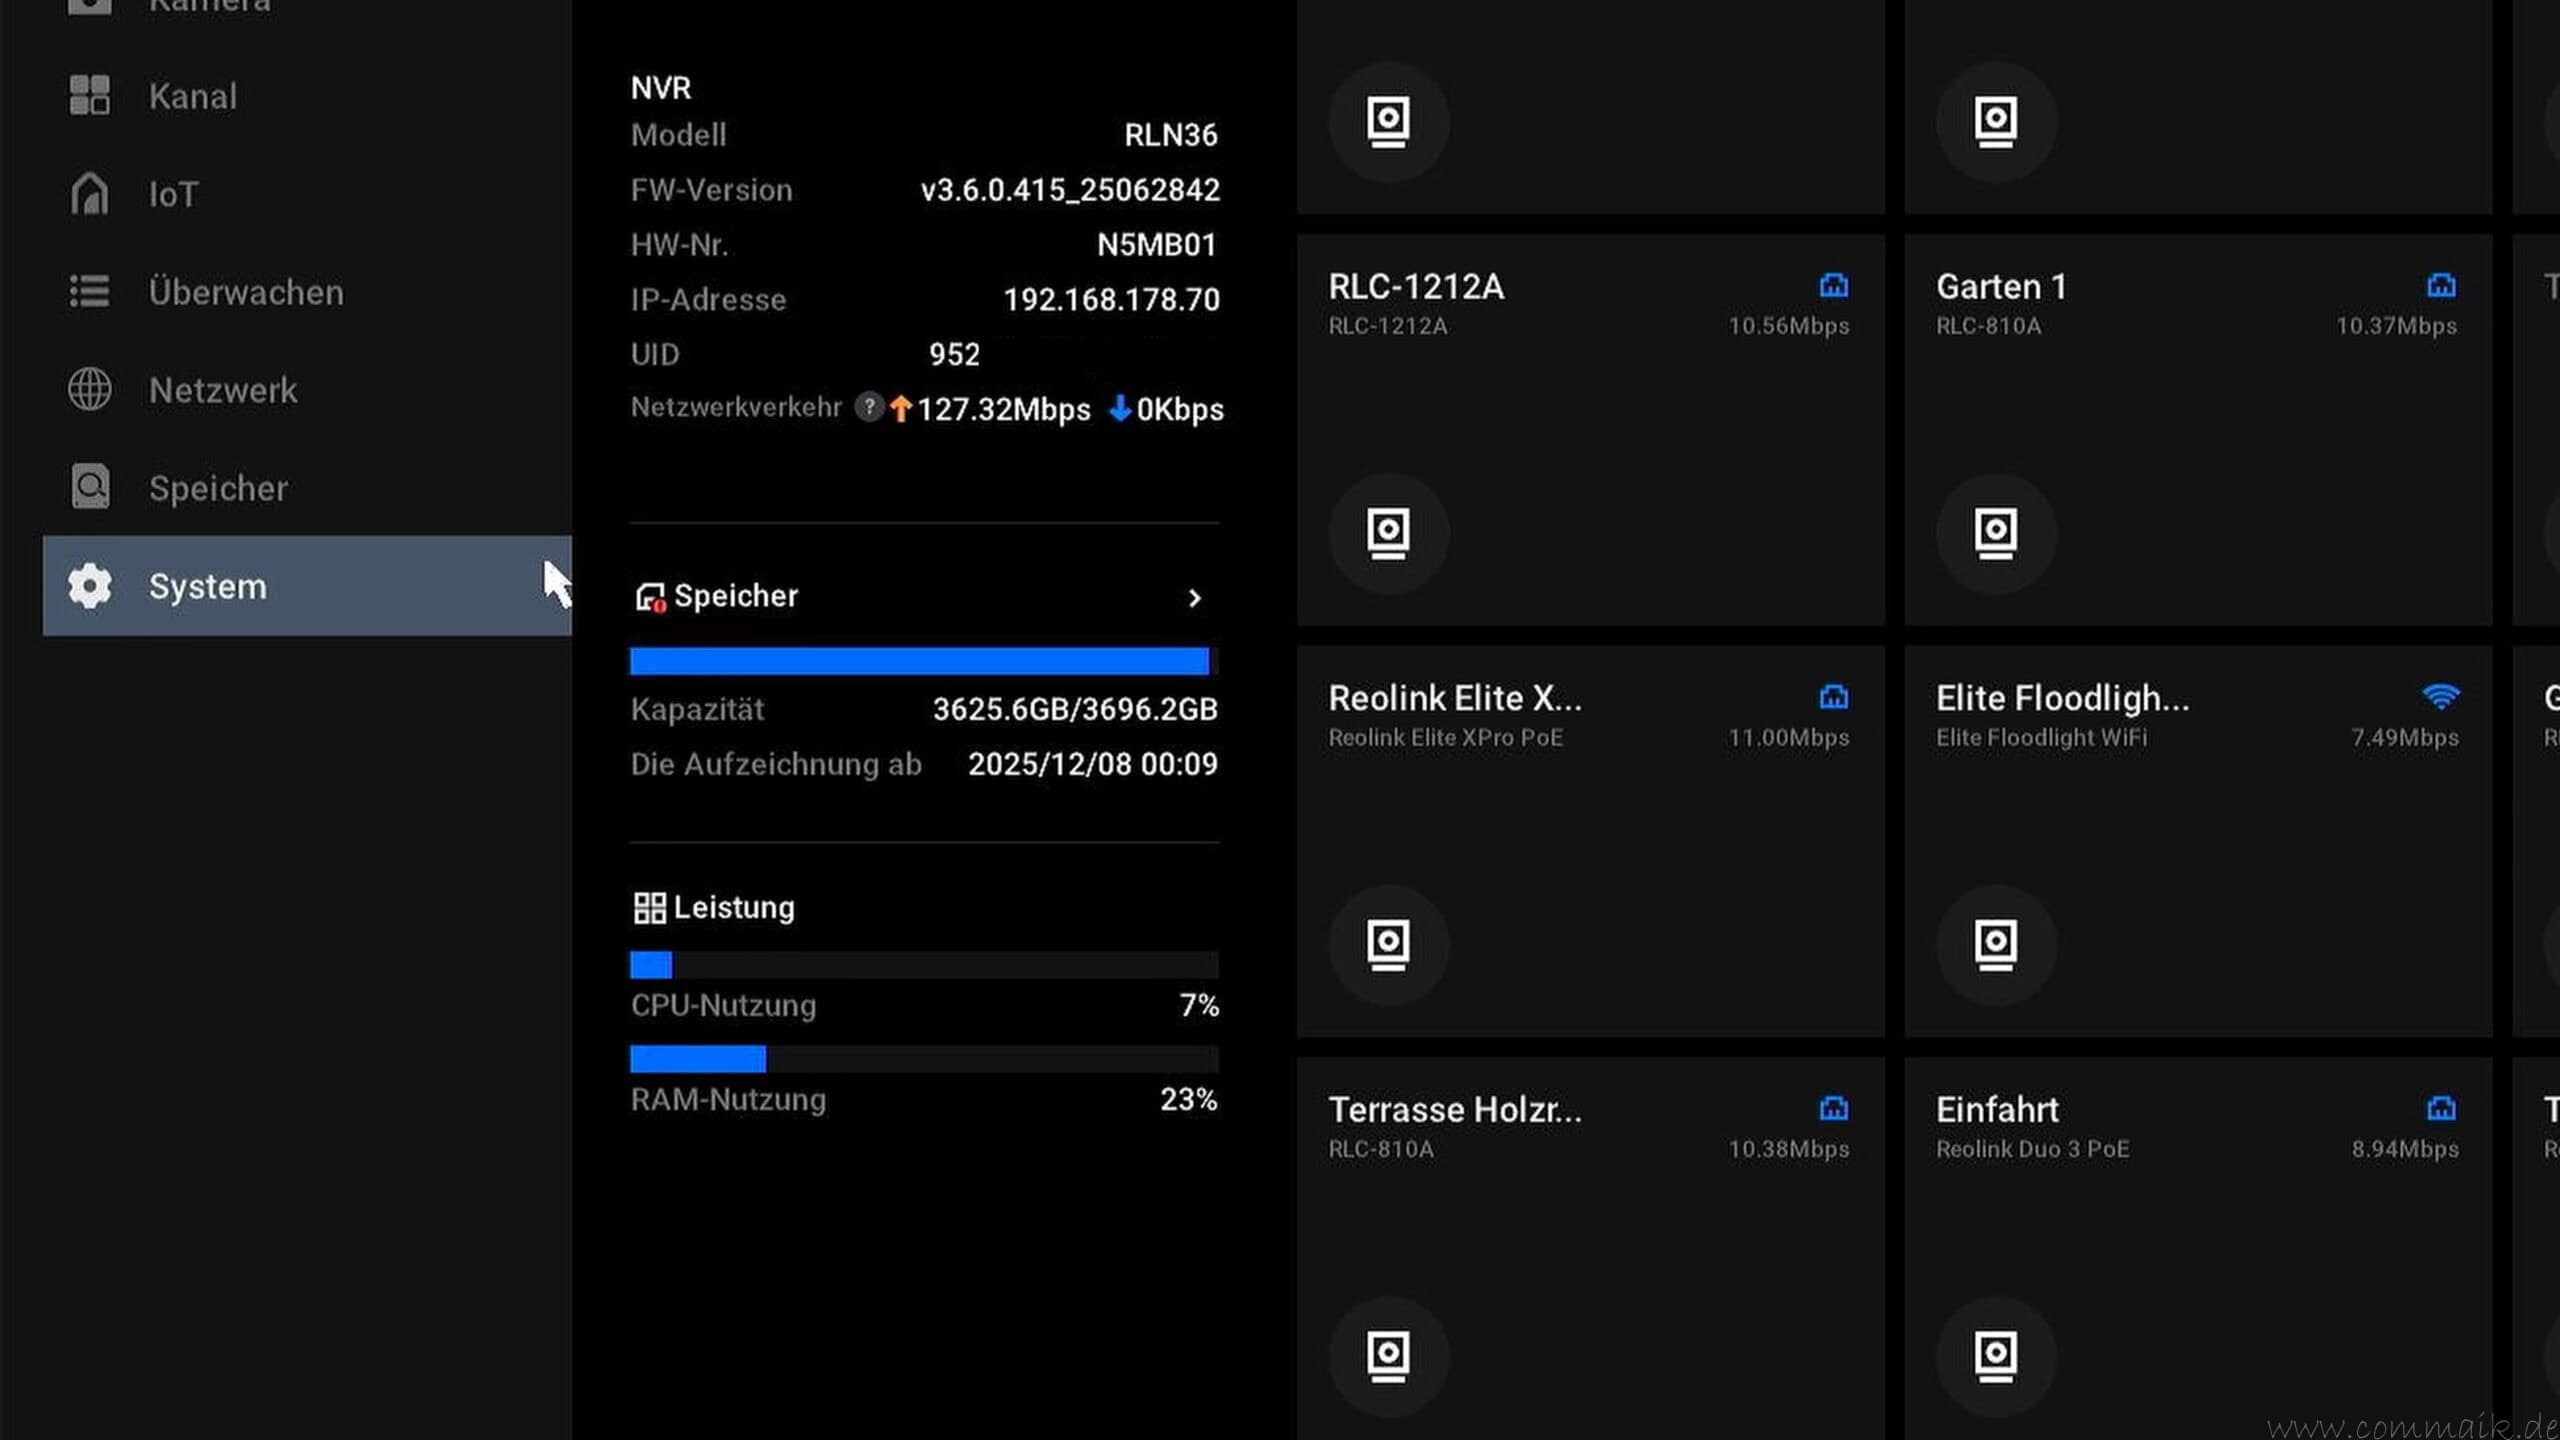2560x1440 pixels.
Task: Open the IoT sidebar section
Action: pos(173,194)
